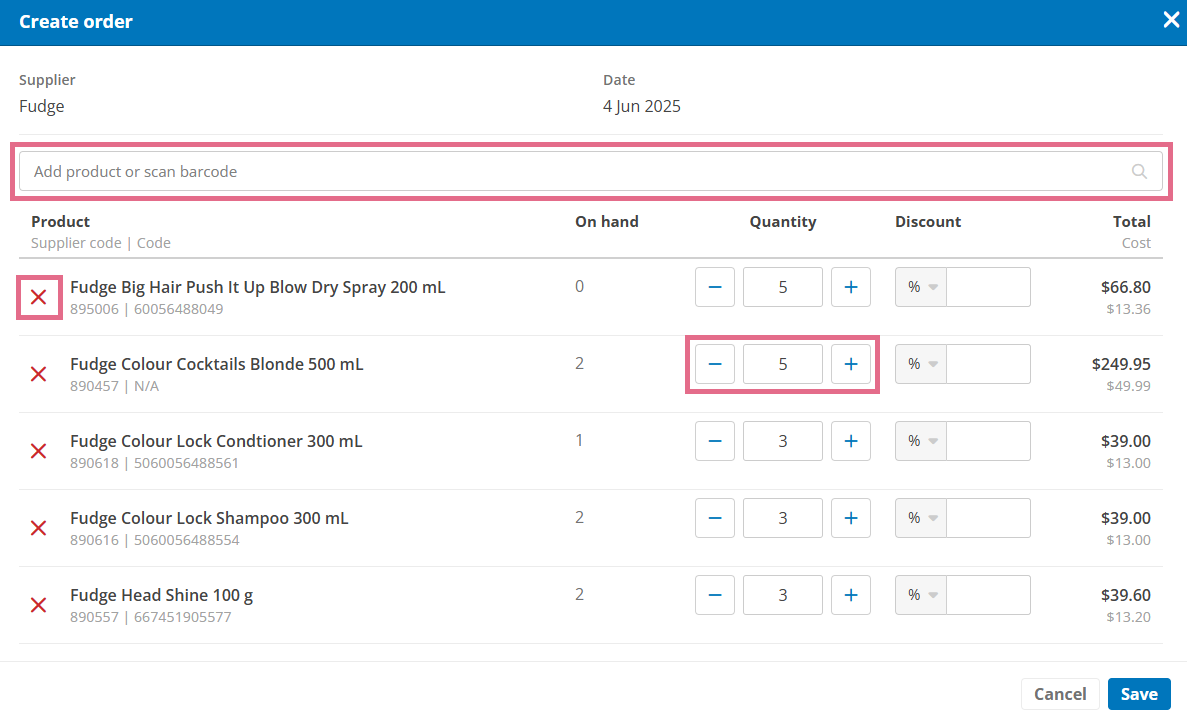Open discount type dropdown for Big Hair Spray
This screenshot has width=1187, height=721.
921,287
